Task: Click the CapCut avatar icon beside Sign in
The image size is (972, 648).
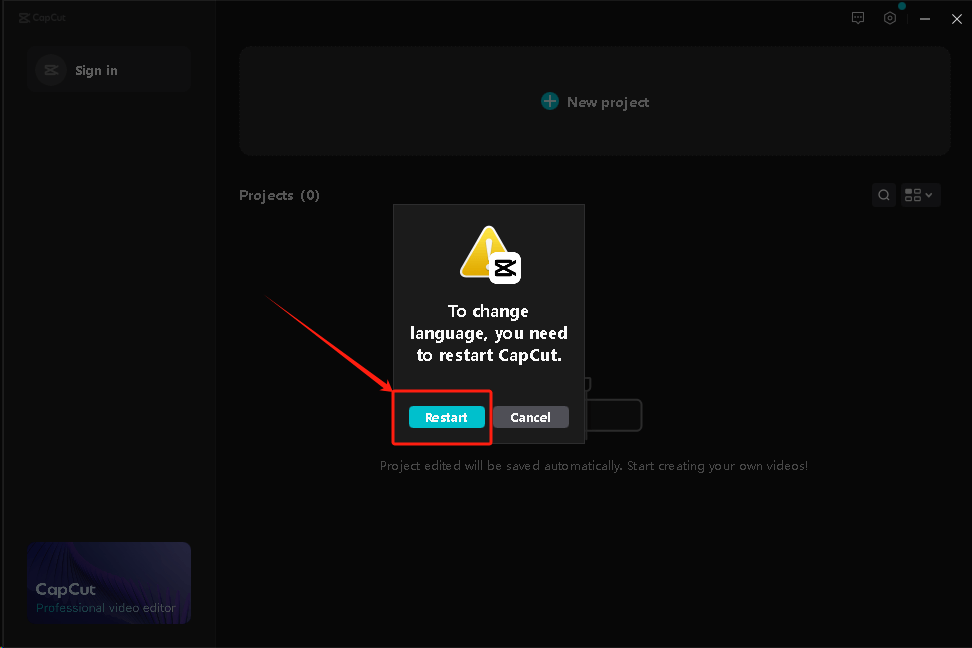Action: click(51, 70)
